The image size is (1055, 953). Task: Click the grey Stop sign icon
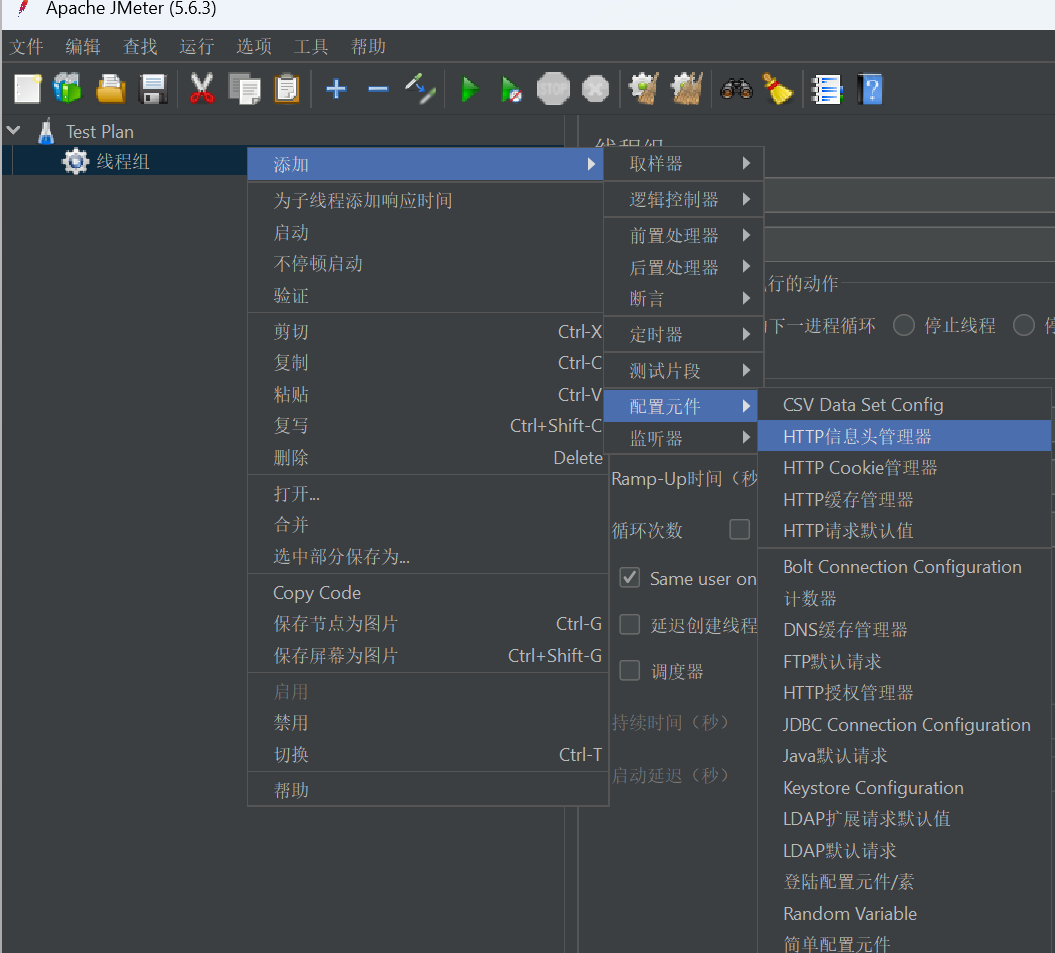553,88
